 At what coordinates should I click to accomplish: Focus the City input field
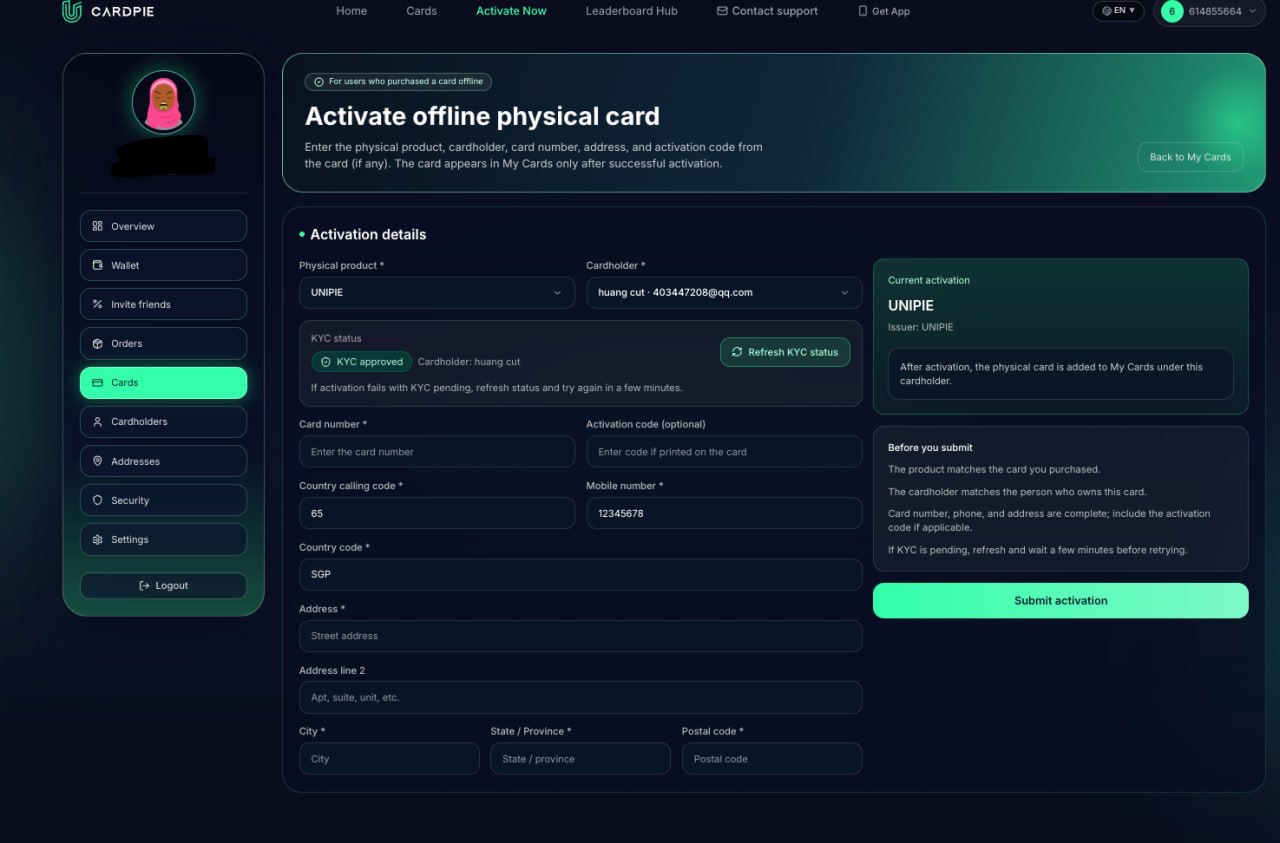(x=389, y=758)
